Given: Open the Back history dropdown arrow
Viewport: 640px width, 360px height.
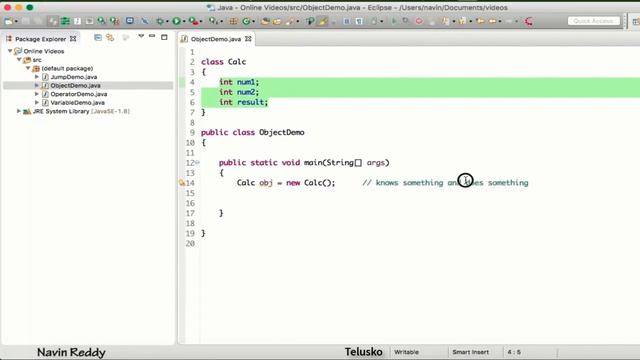Looking at the screenshot, I should [x=500, y=21].
